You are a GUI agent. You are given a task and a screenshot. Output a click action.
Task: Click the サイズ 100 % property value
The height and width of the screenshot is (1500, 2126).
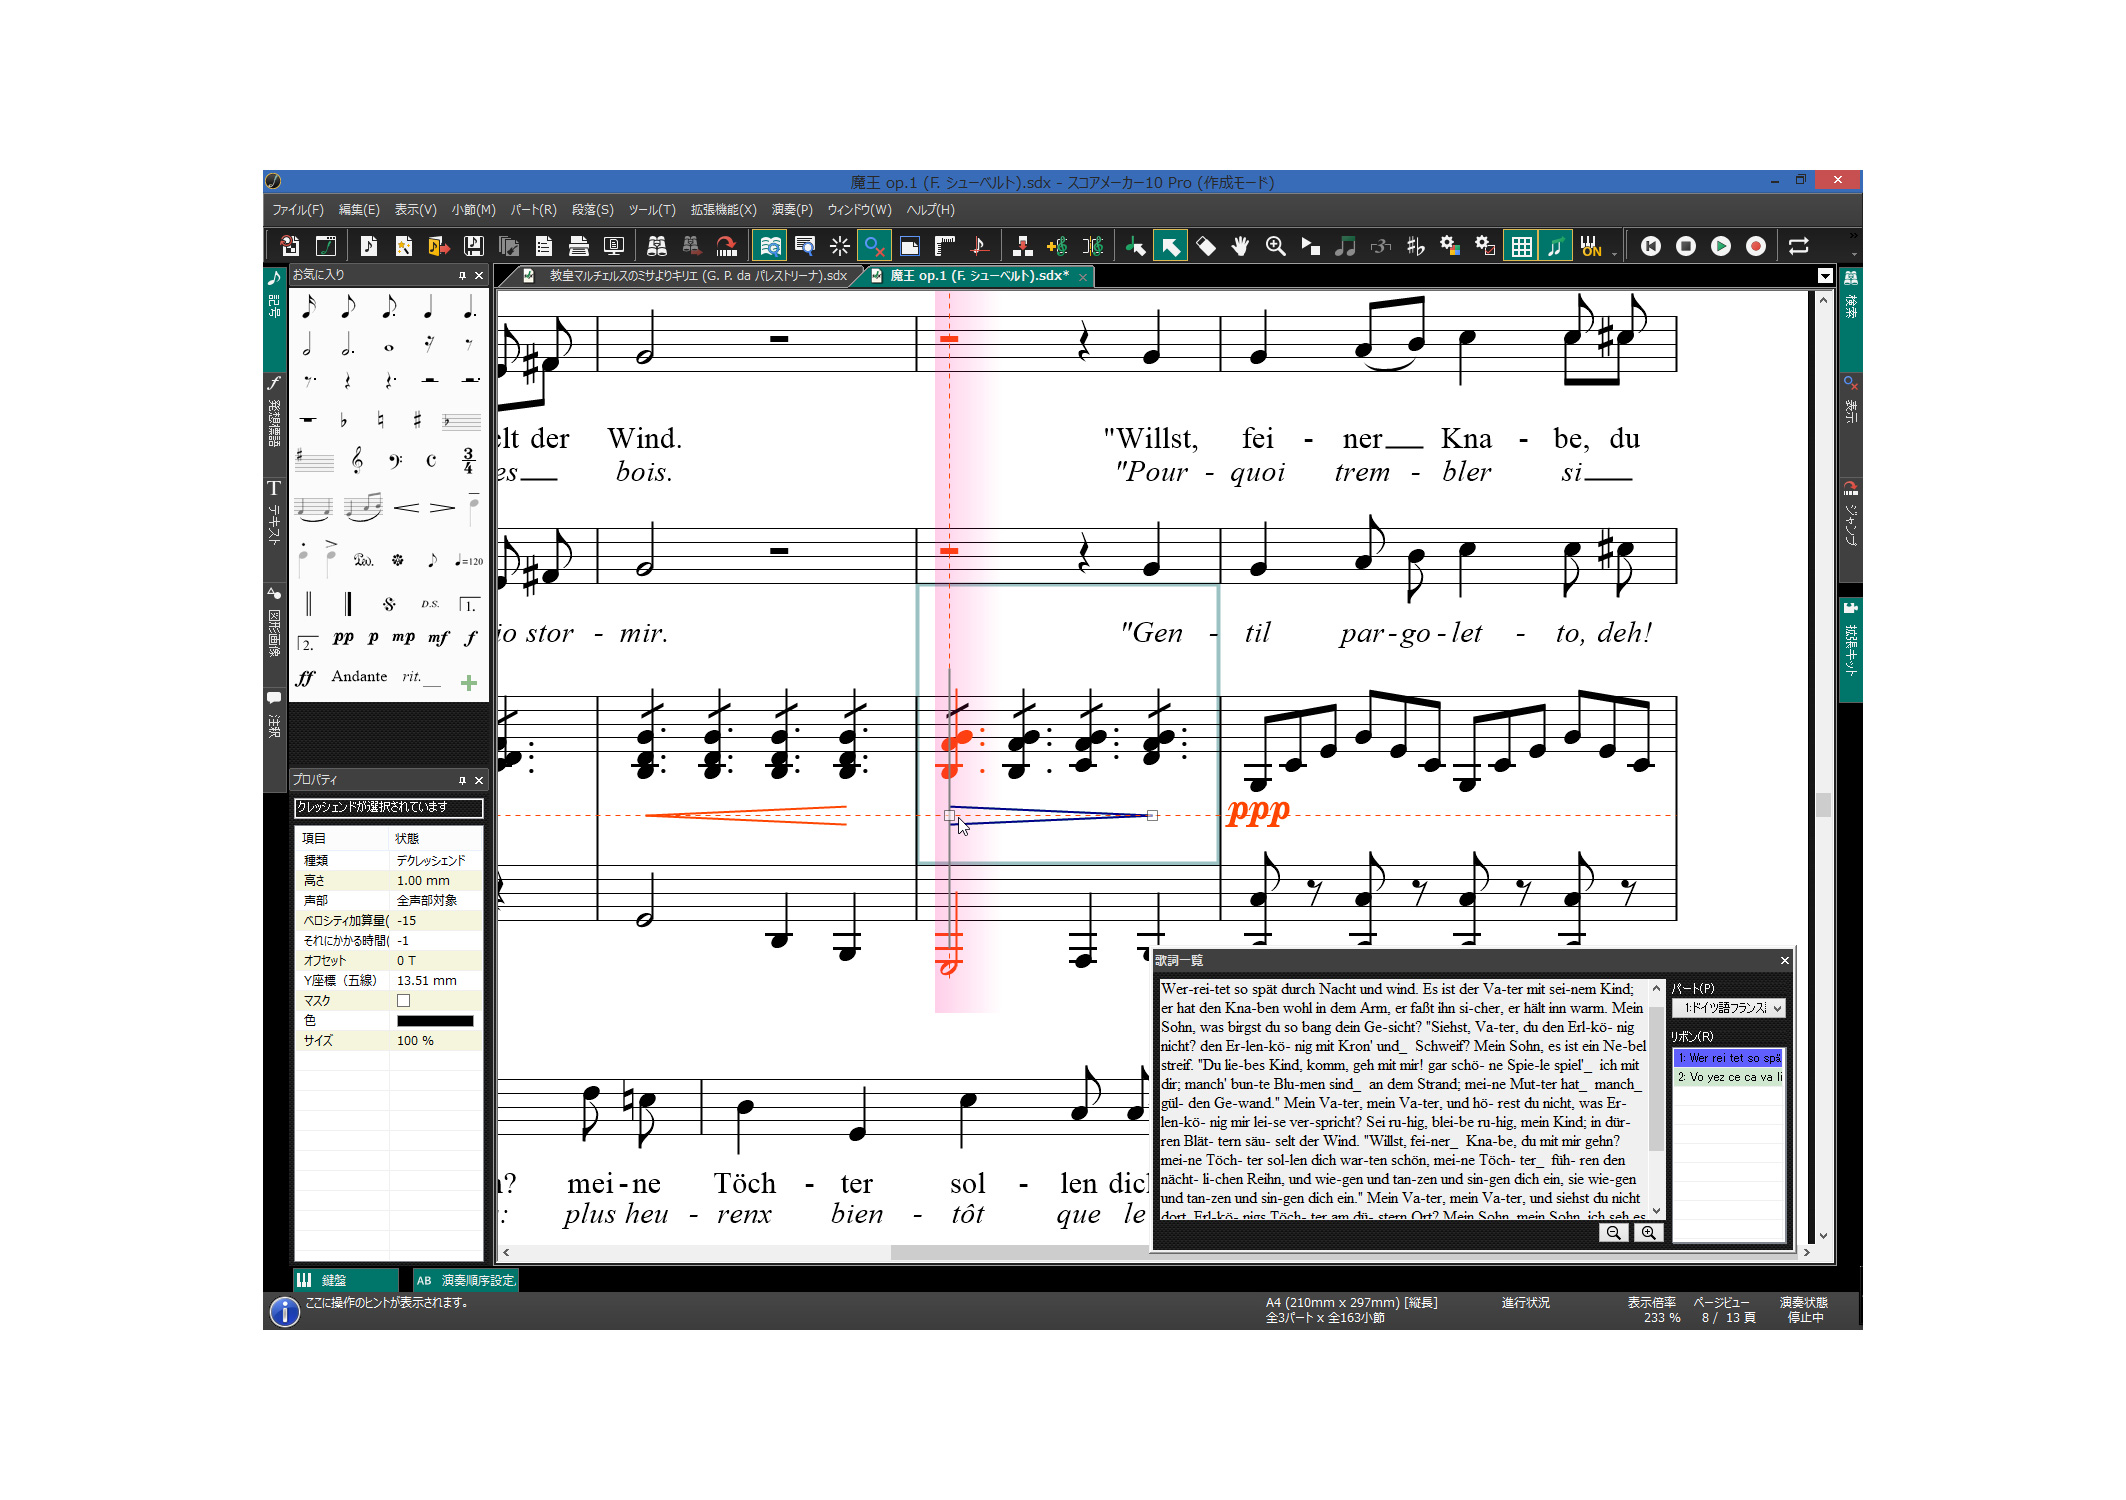[x=436, y=1040]
